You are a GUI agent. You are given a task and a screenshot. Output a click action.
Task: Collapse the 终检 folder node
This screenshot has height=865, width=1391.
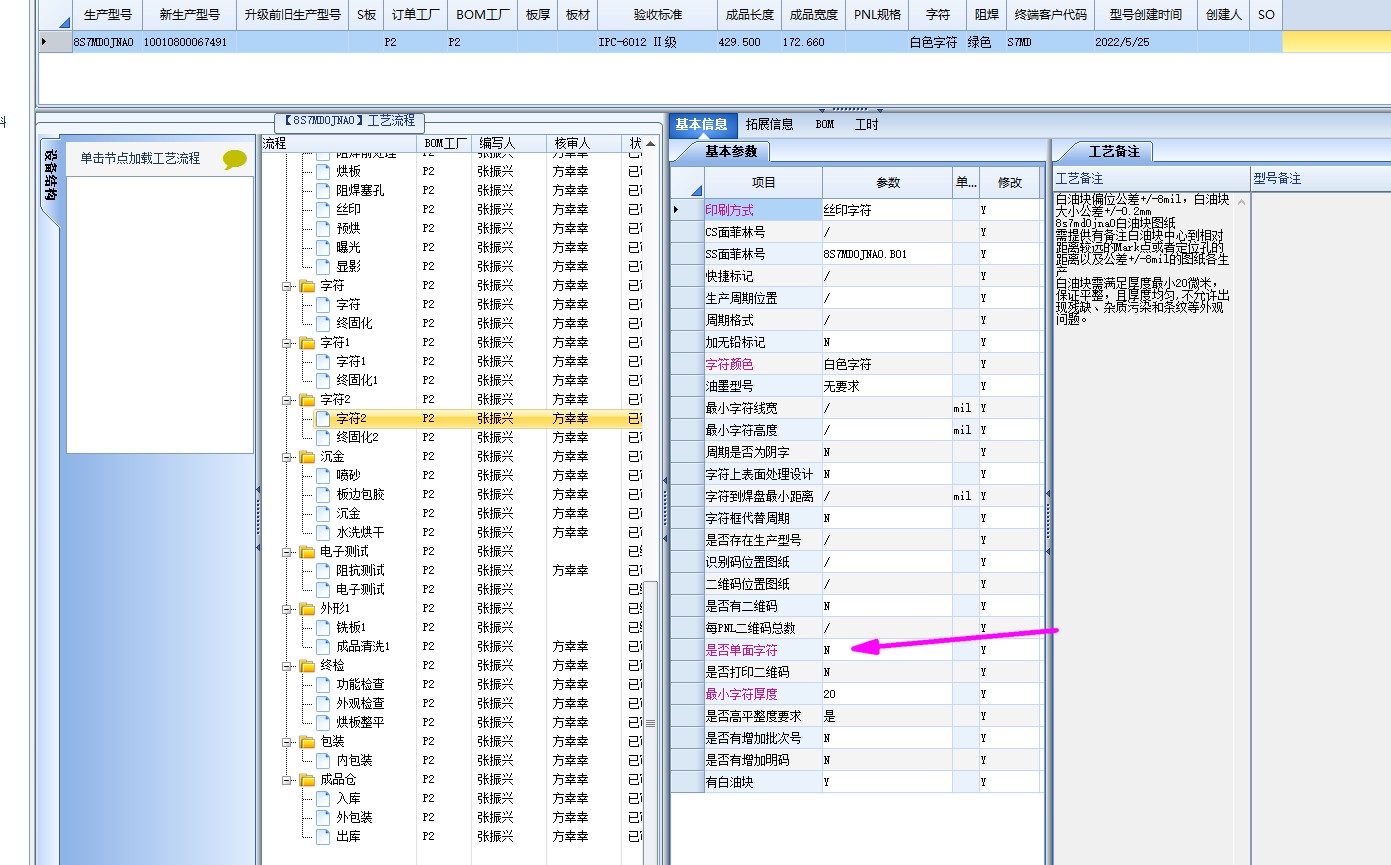(x=287, y=666)
